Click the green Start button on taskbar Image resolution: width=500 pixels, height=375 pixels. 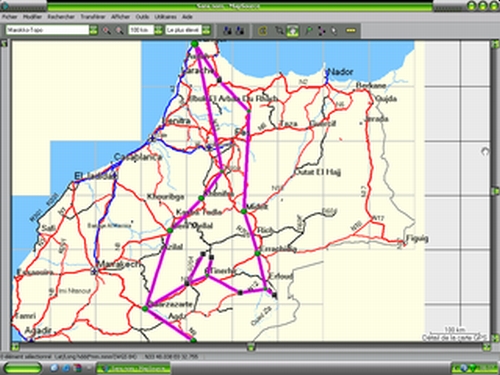[x=23, y=368]
